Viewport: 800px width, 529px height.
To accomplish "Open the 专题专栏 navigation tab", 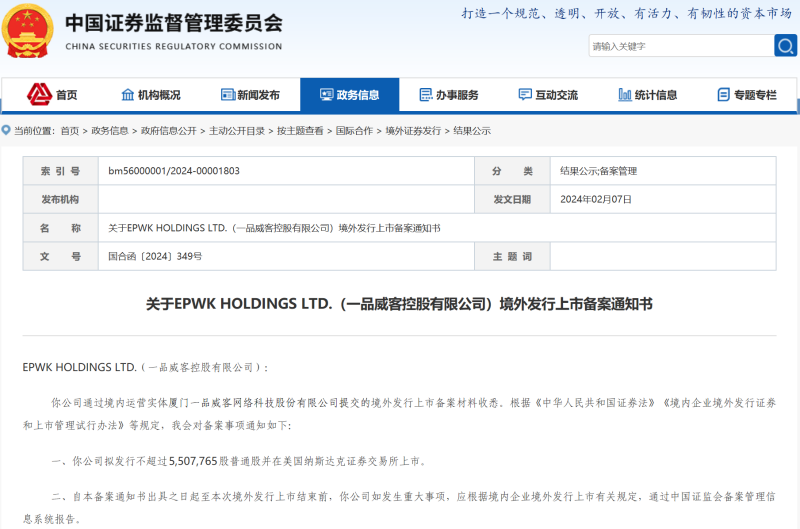I will 747,94.
